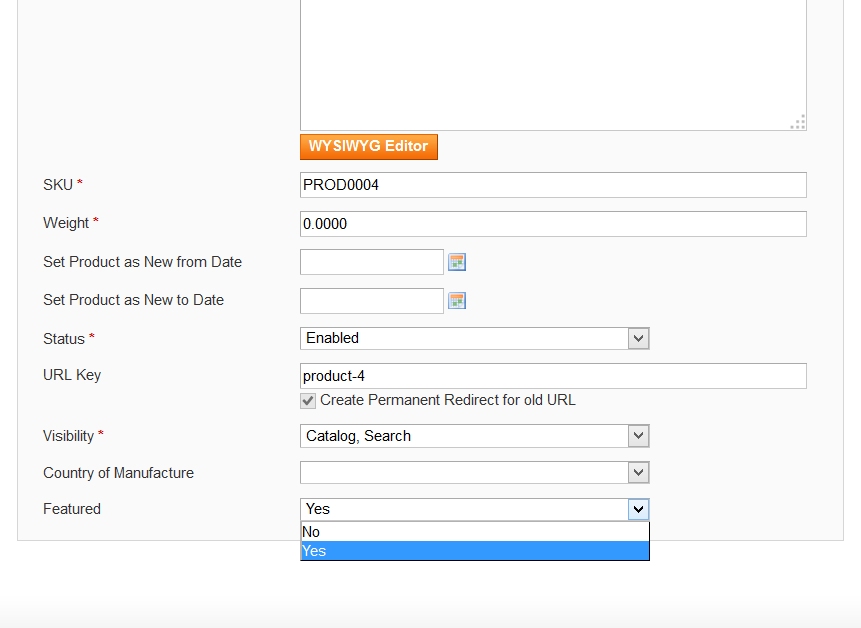Focus the URL Key field
This screenshot has width=861, height=628.
(552, 376)
